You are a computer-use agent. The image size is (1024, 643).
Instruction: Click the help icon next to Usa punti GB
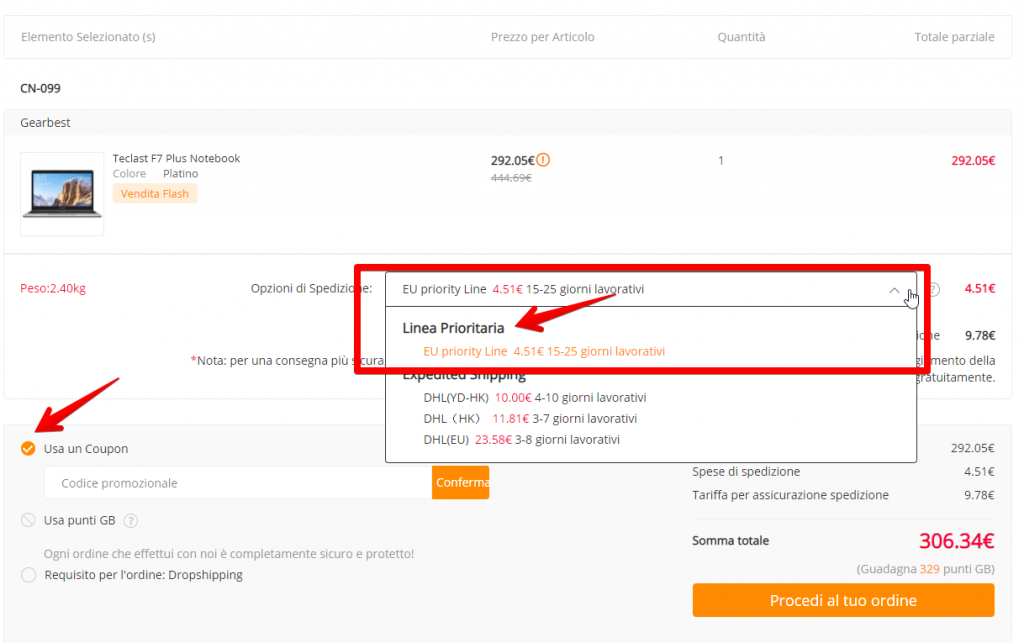click(x=131, y=520)
